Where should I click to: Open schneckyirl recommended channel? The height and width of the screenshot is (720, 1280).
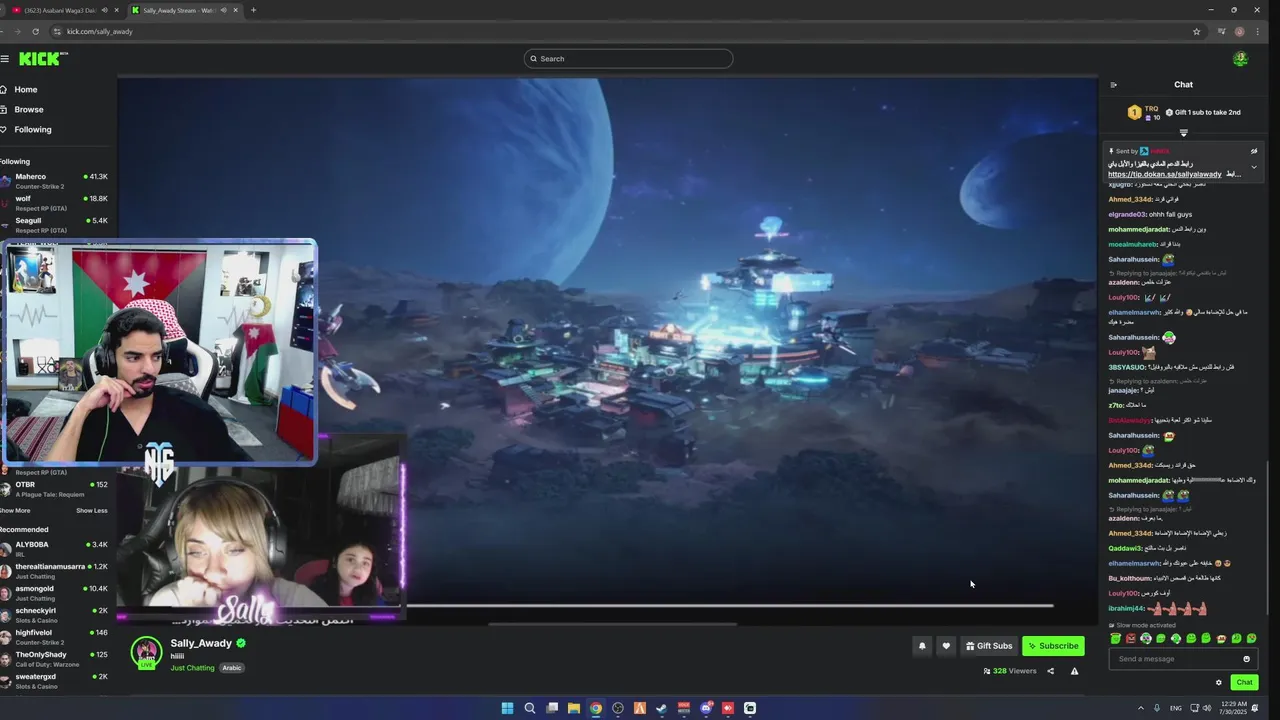point(55,615)
